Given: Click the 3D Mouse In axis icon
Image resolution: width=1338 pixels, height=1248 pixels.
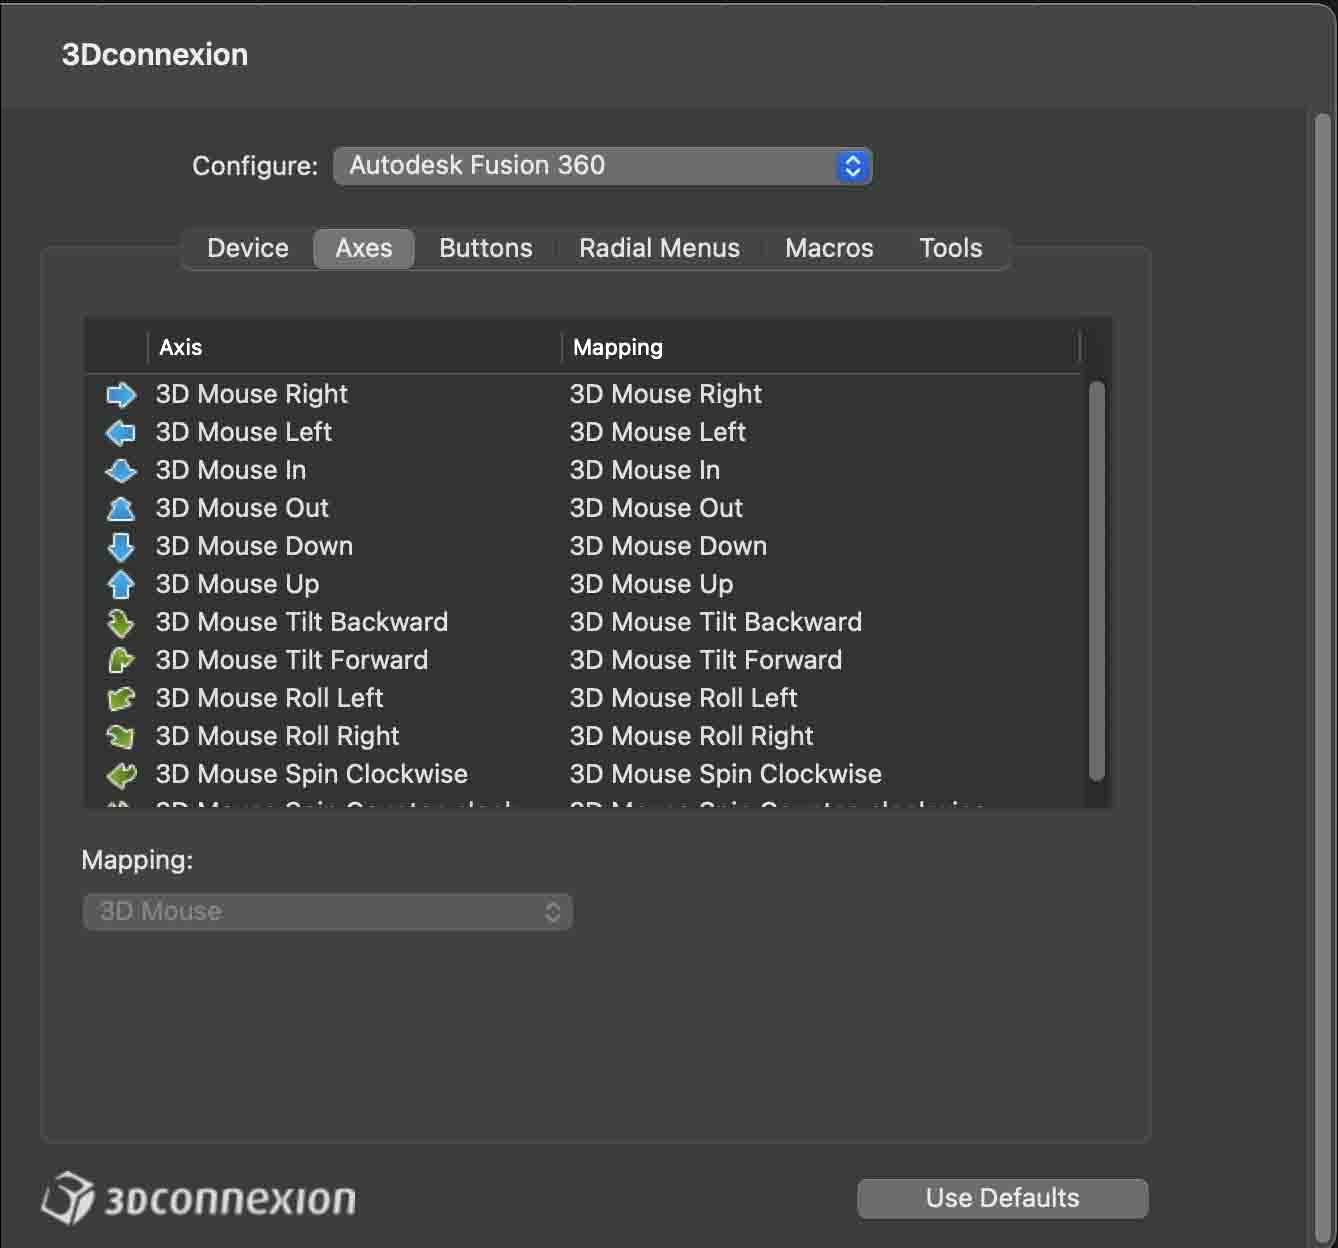Looking at the screenshot, I should click(121, 471).
